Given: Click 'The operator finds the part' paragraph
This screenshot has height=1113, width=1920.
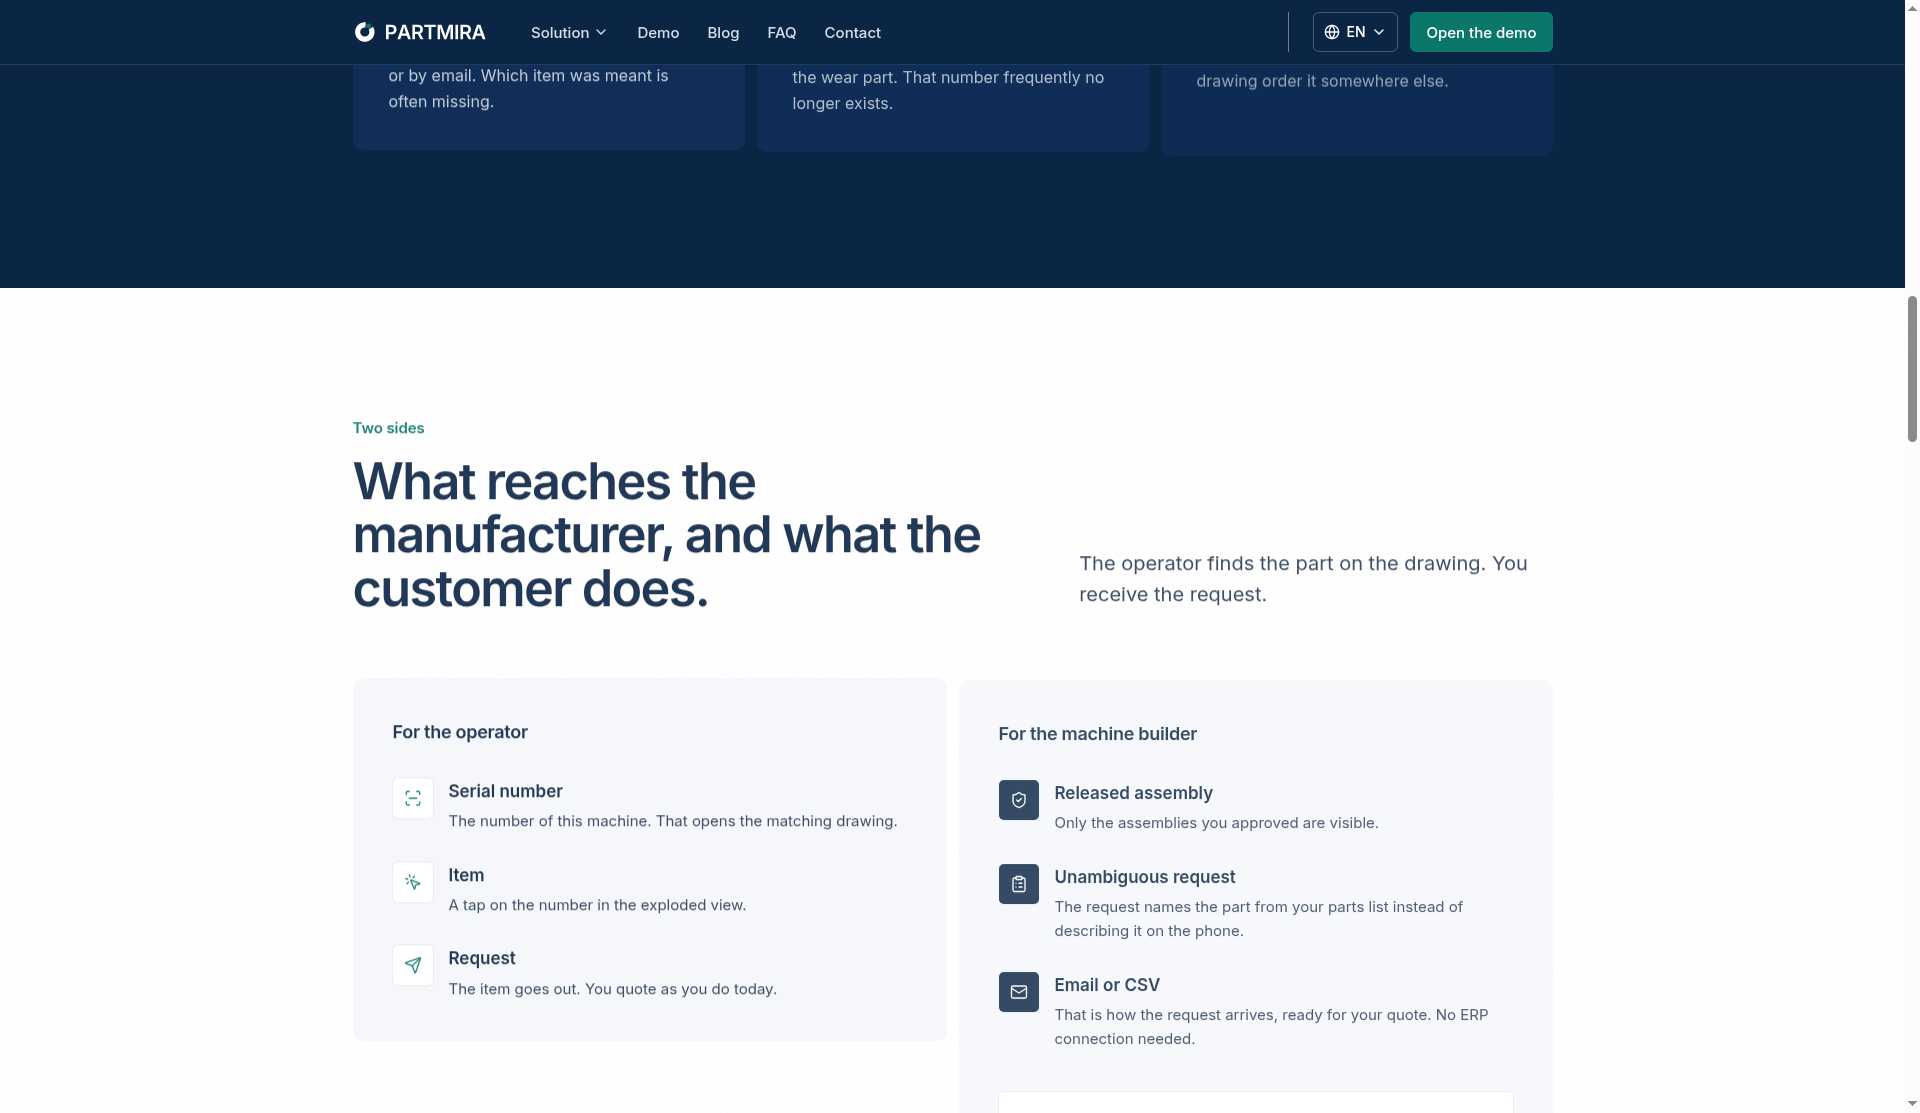Looking at the screenshot, I should tap(1303, 579).
